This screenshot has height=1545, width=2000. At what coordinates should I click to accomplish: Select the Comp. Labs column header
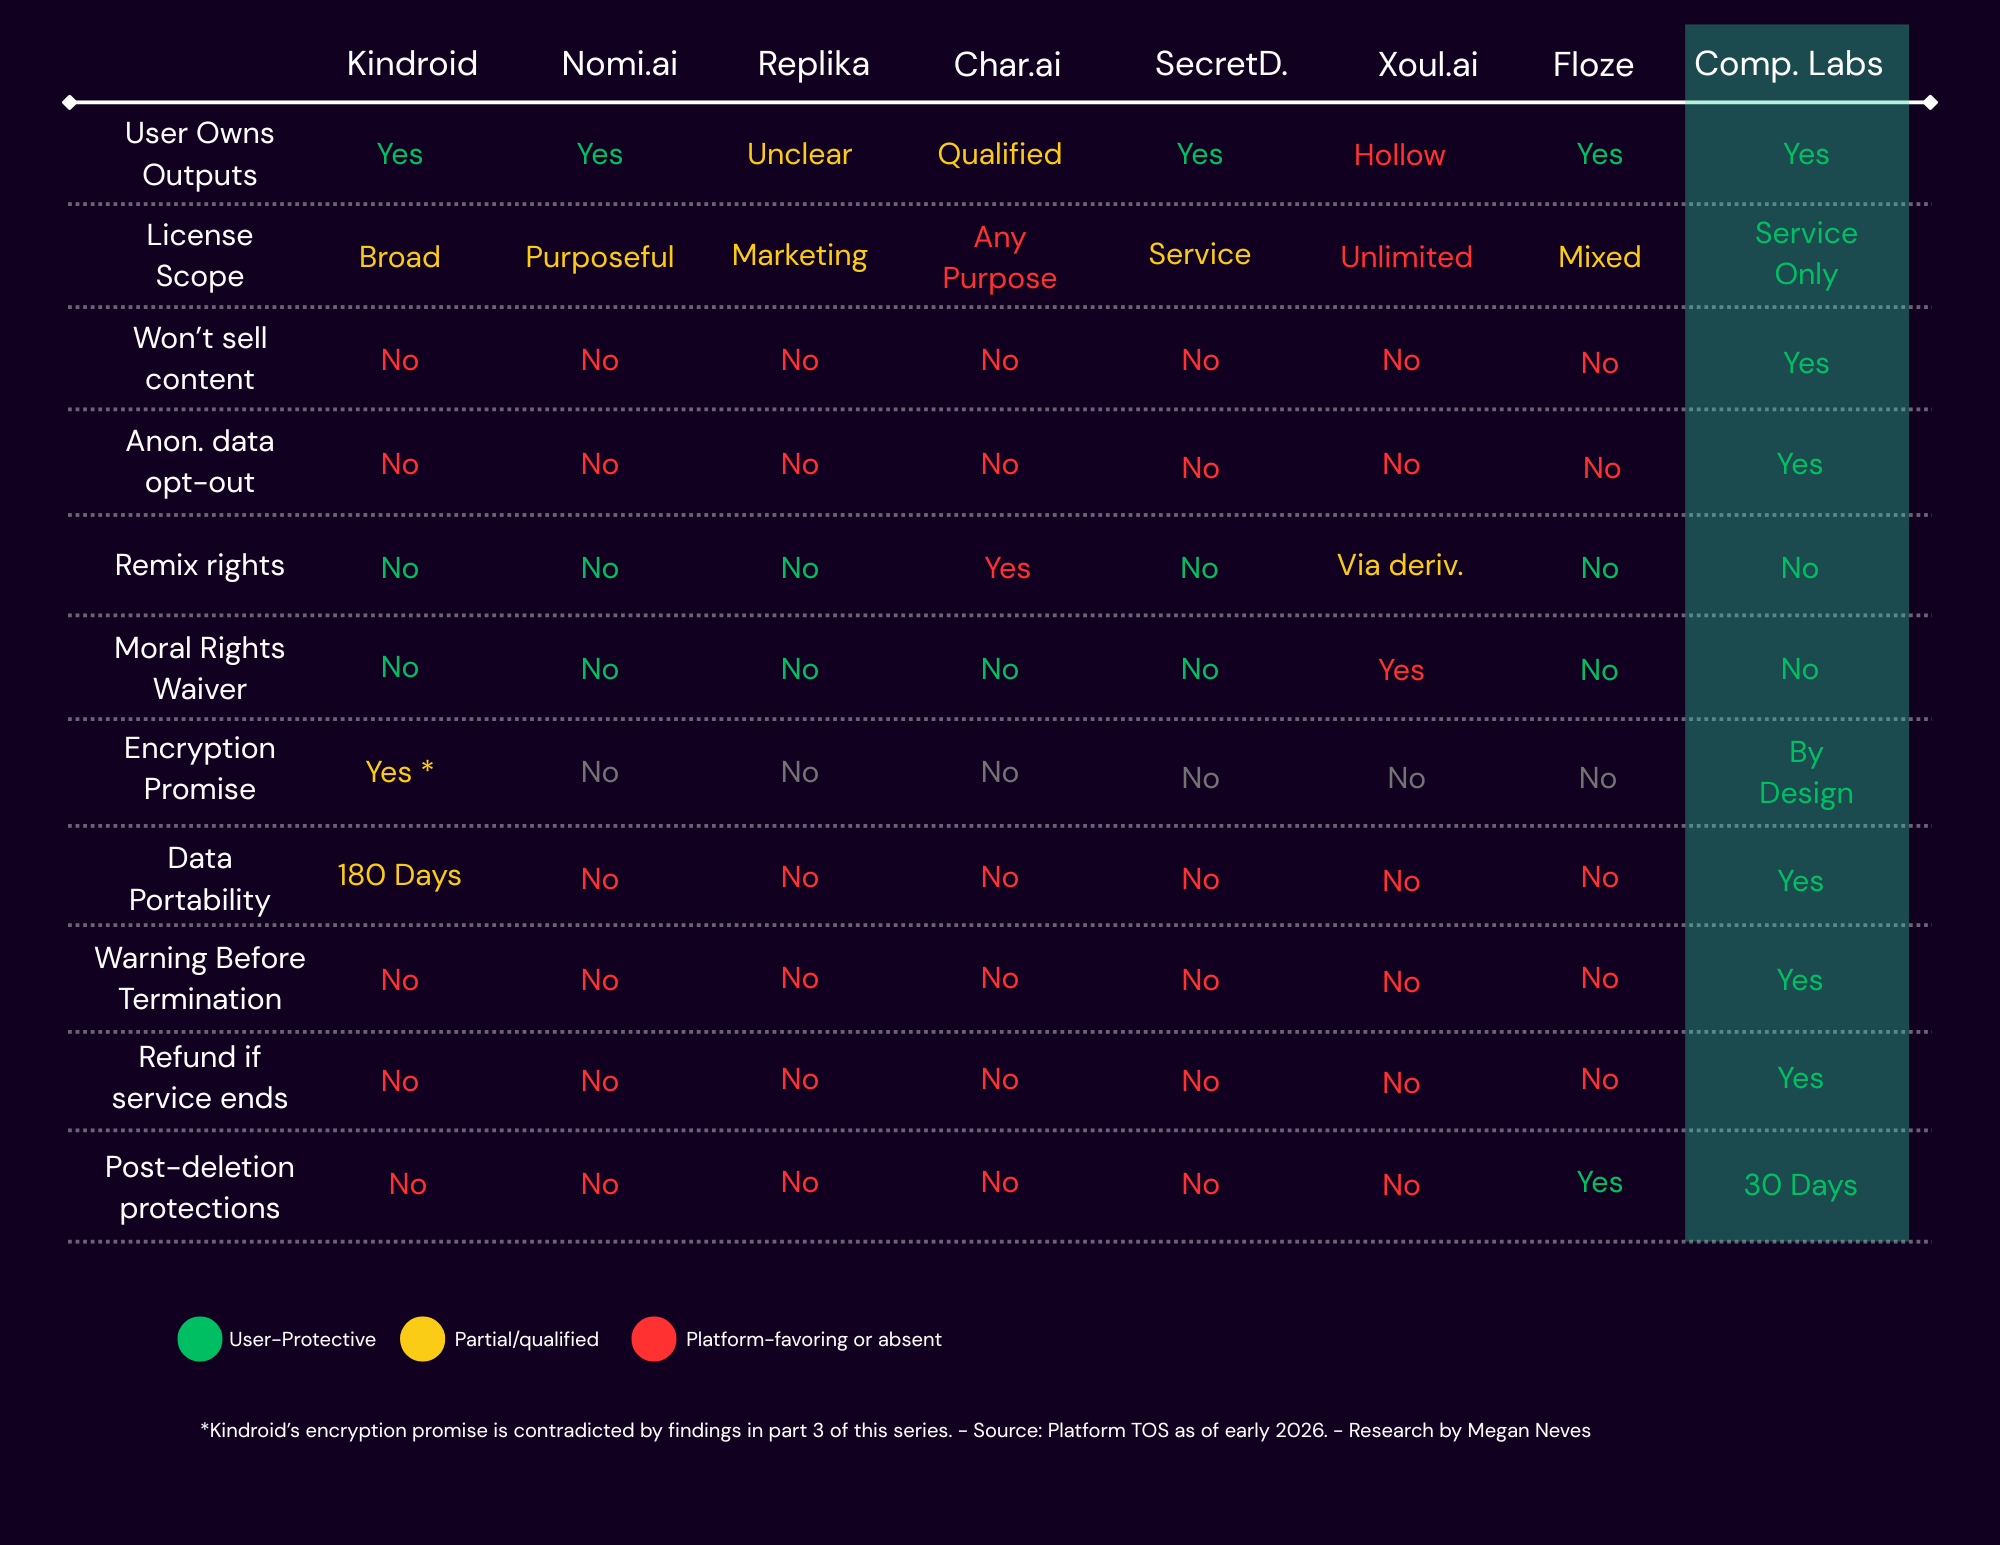(x=1788, y=64)
